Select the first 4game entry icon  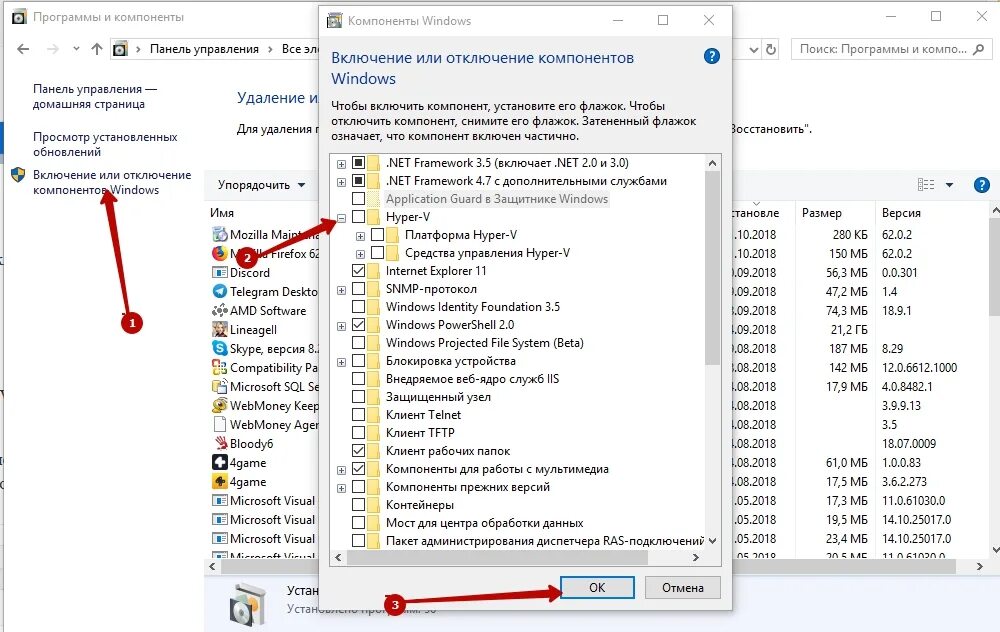[219, 462]
